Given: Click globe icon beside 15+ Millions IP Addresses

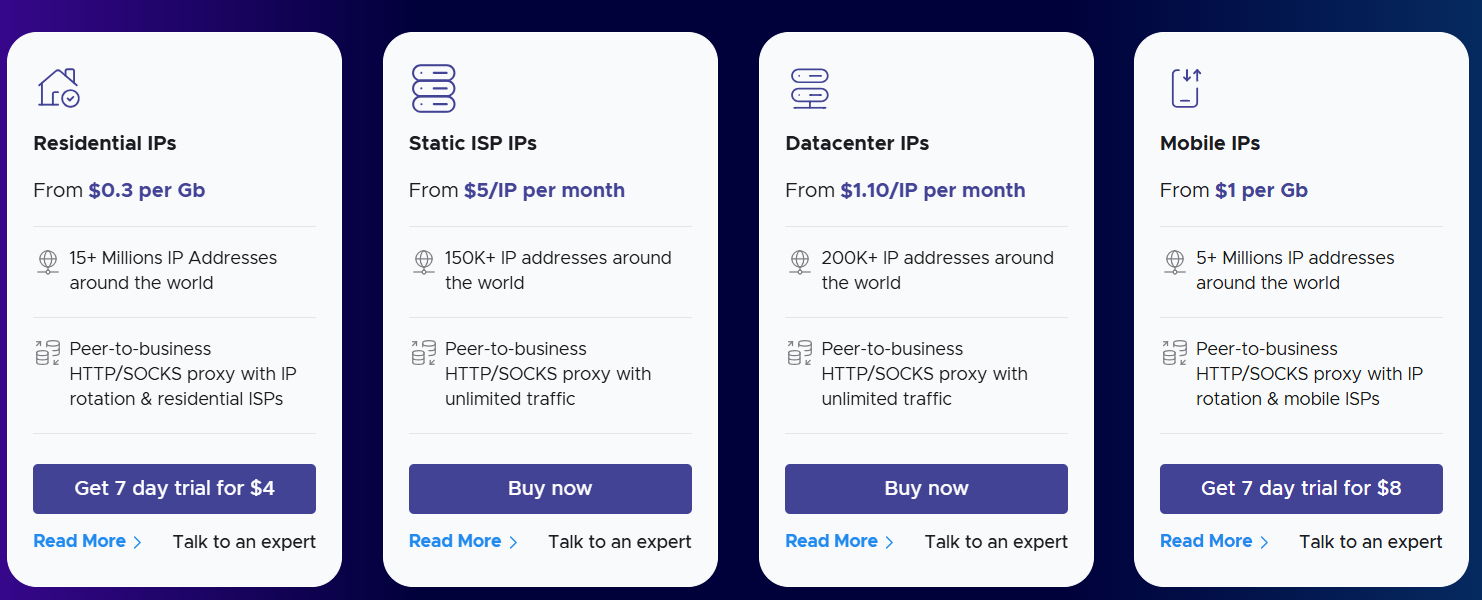Looking at the screenshot, I should (48, 261).
